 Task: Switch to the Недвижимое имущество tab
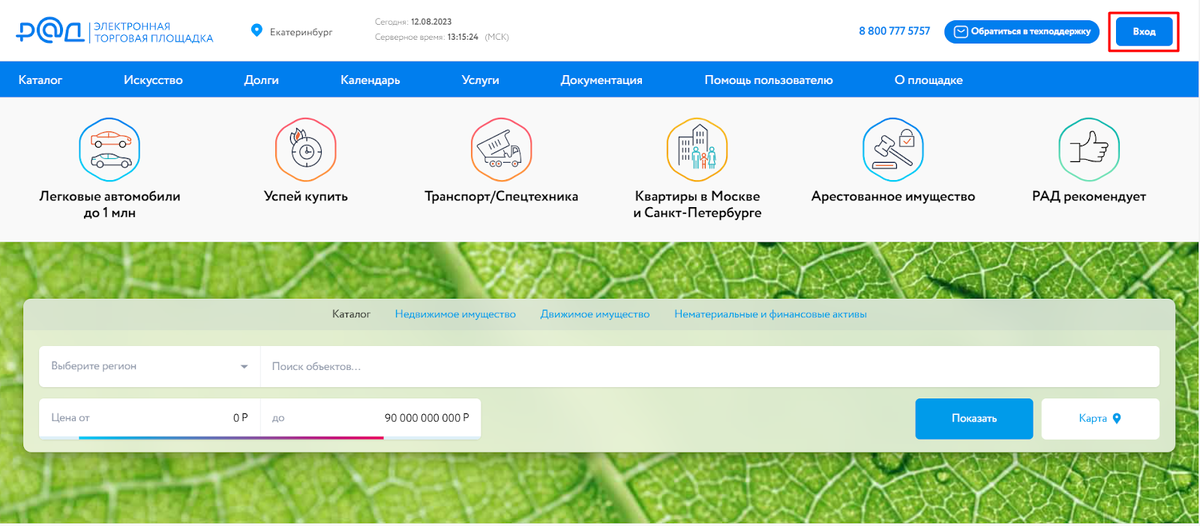click(x=455, y=314)
